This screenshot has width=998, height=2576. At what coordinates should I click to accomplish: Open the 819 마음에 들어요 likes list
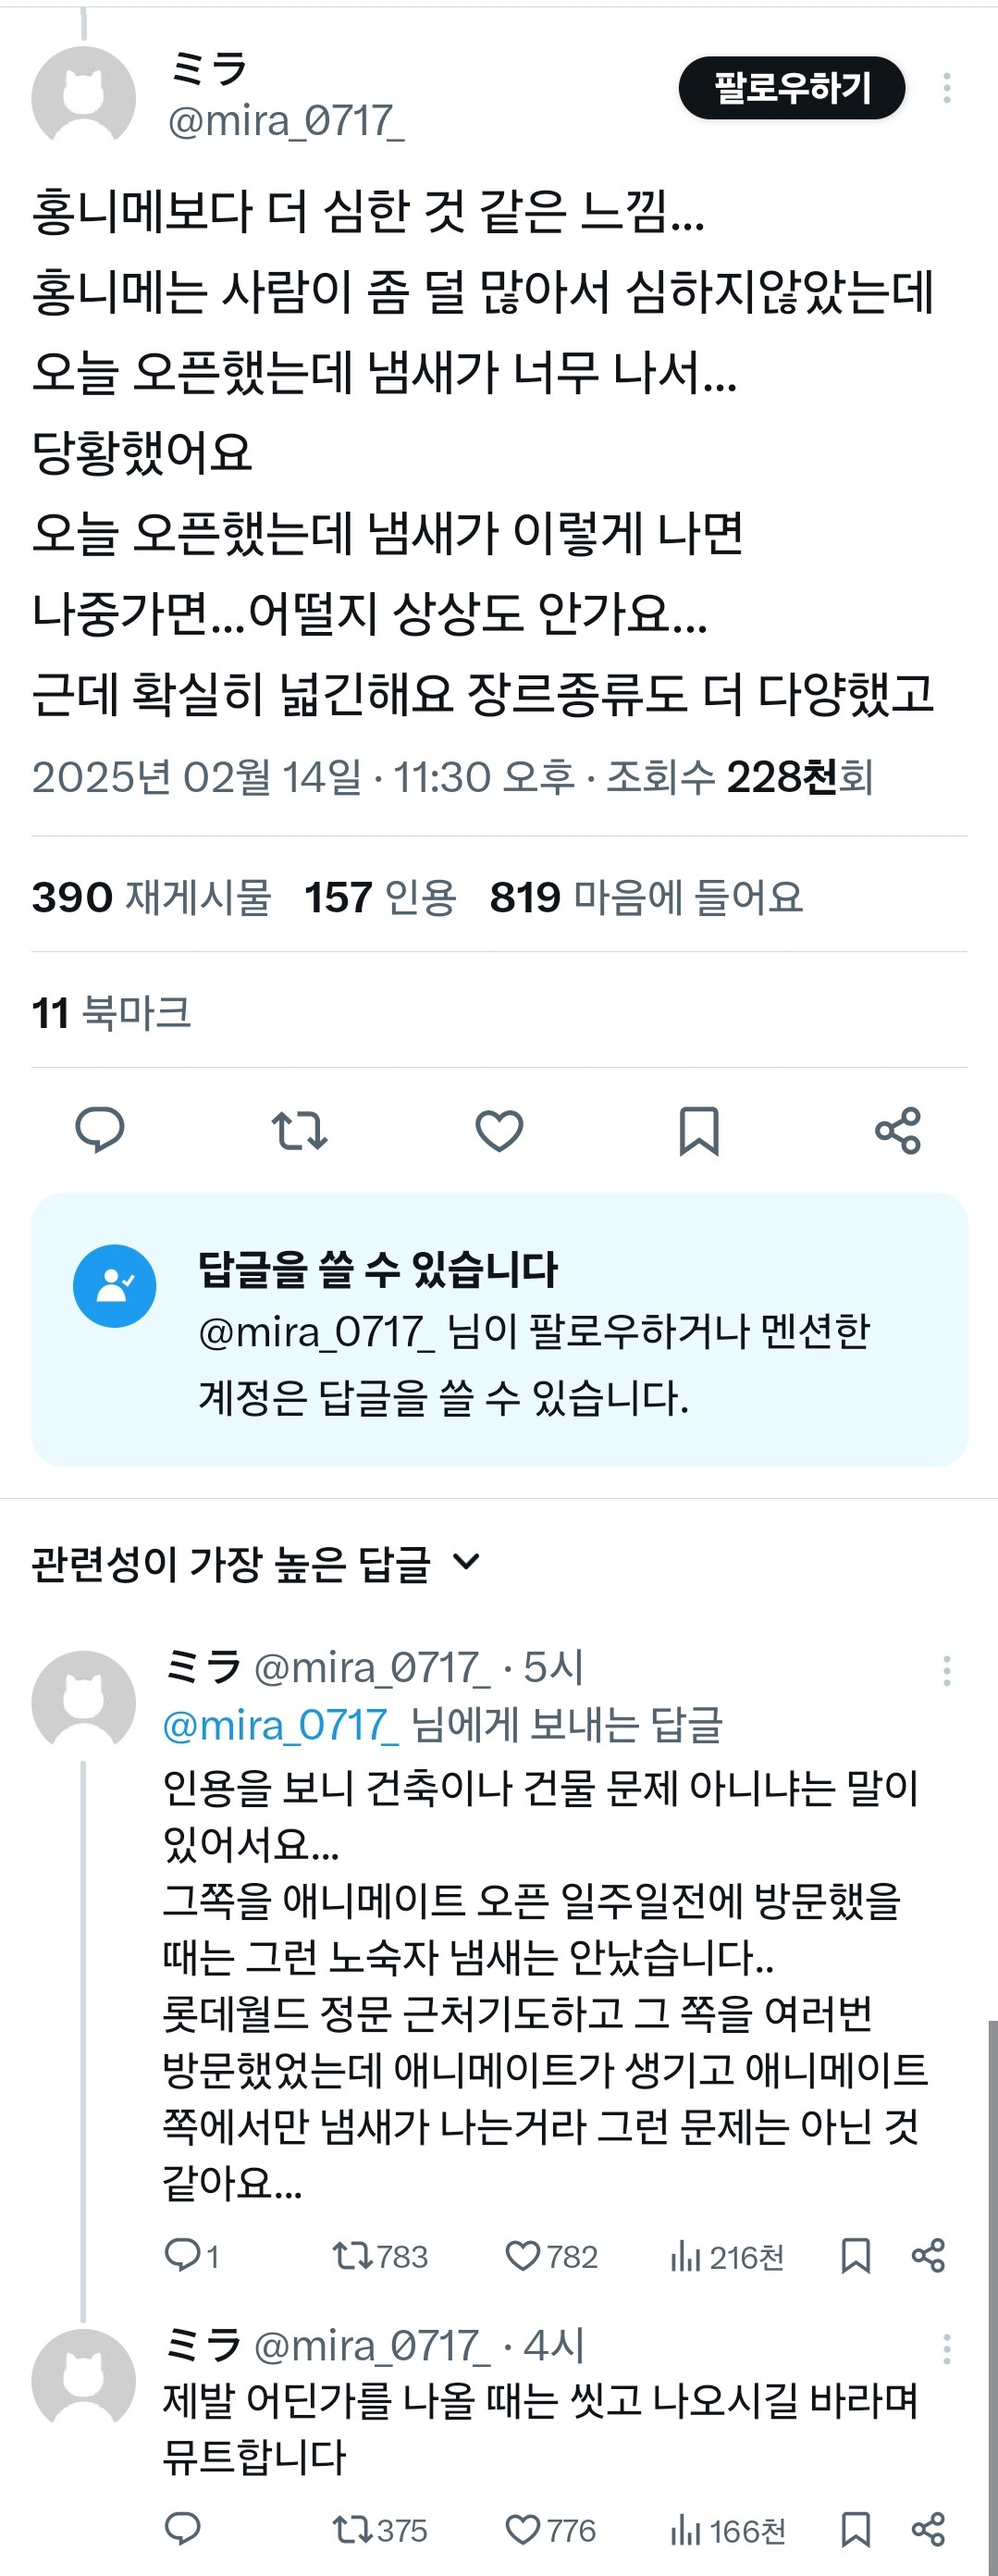(x=646, y=897)
